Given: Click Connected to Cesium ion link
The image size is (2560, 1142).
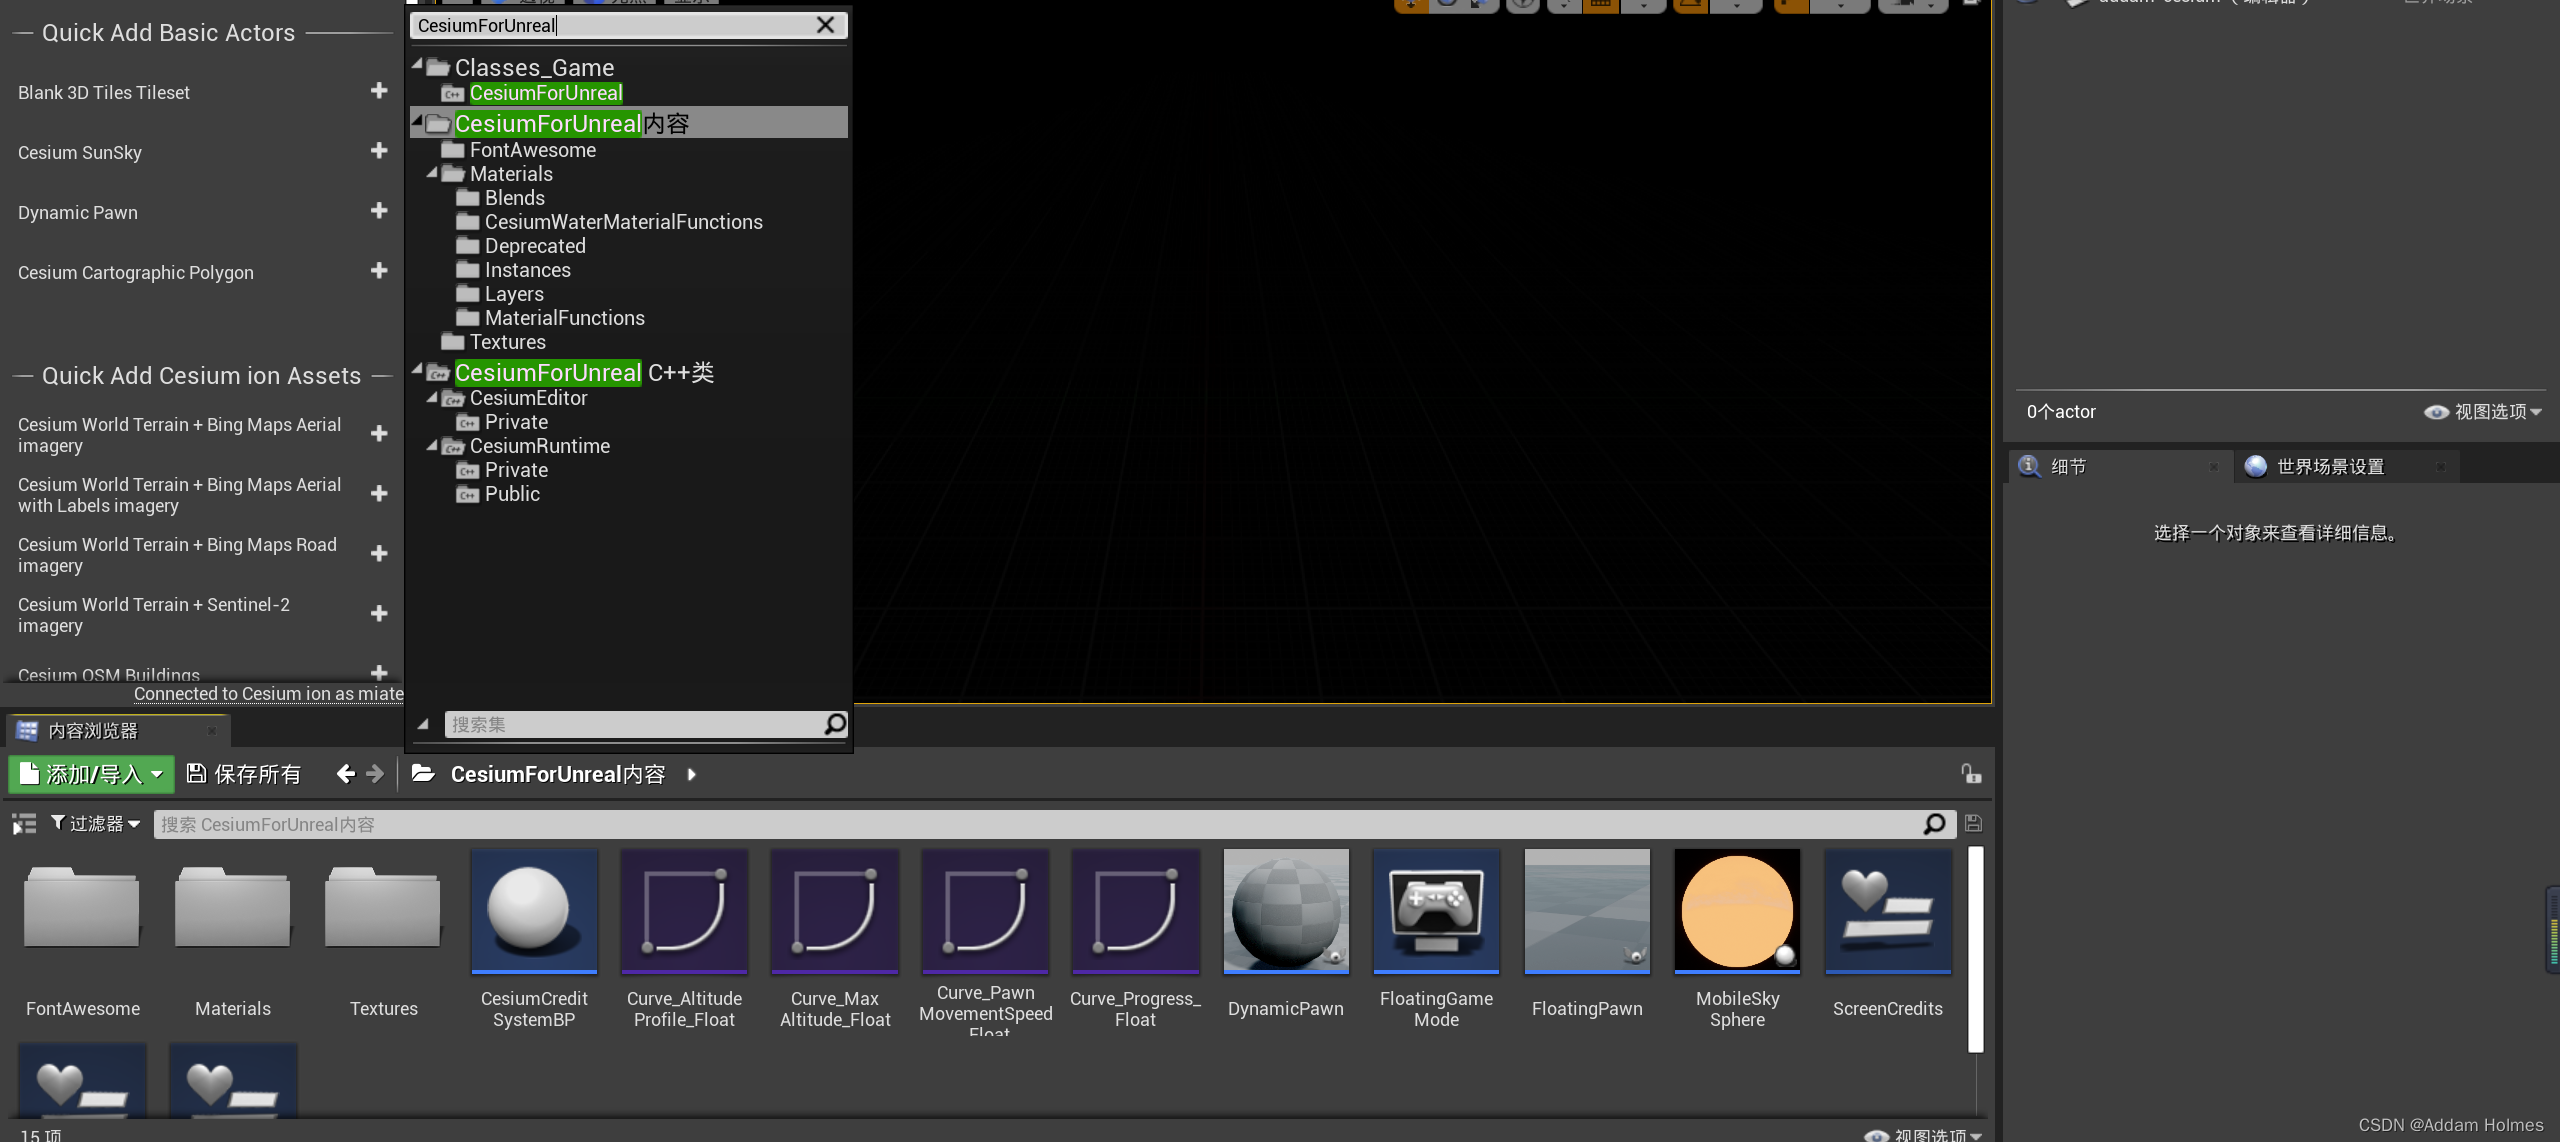Looking at the screenshot, I should (268, 694).
